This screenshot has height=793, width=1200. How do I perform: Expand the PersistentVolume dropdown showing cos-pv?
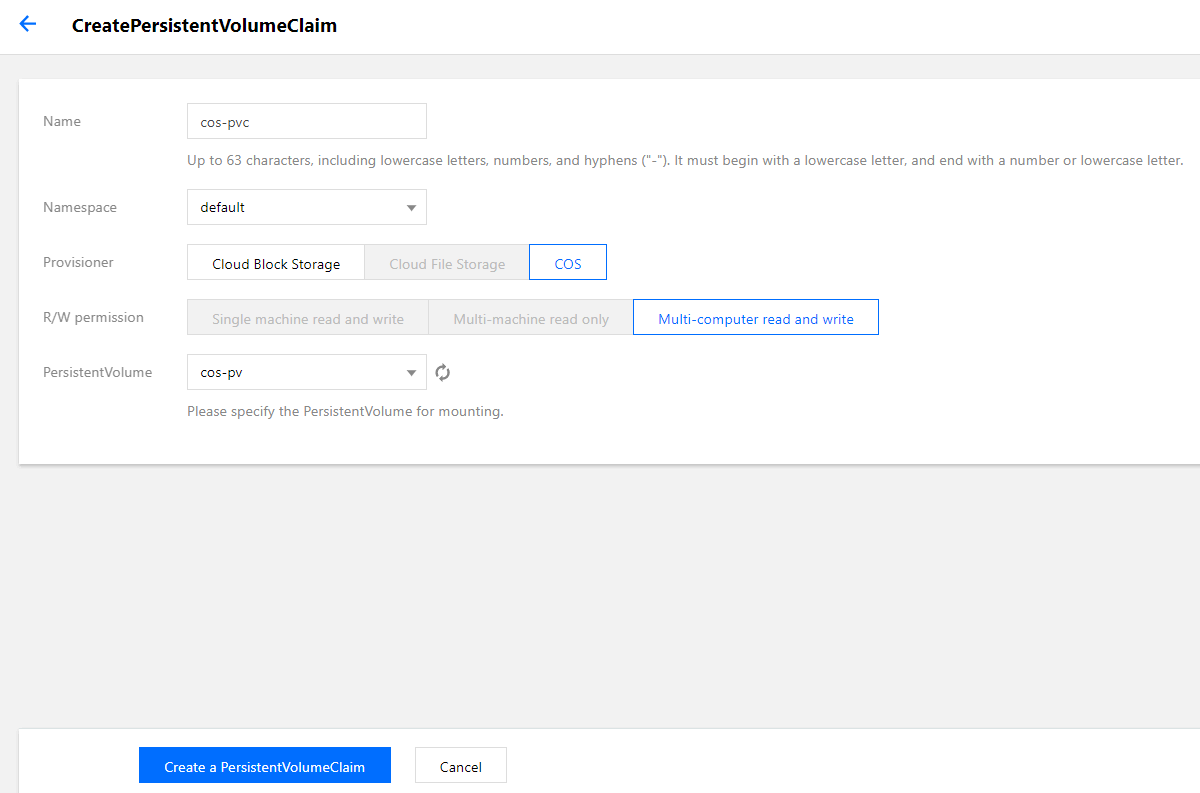point(307,373)
